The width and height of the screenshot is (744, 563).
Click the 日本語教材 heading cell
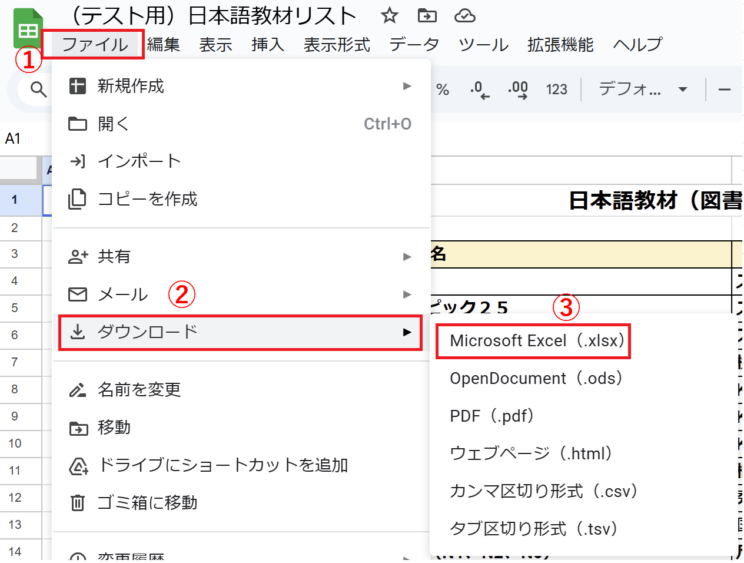pyautogui.click(x=654, y=200)
